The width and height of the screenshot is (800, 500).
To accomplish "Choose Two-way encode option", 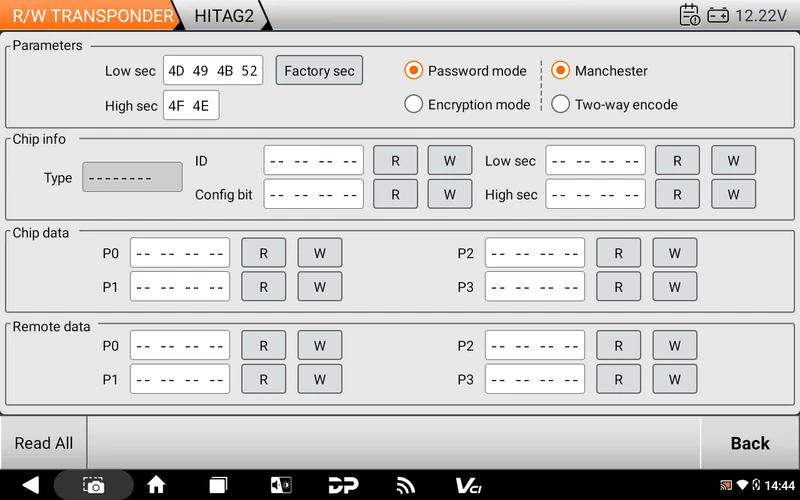I will (x=561, y=104).
